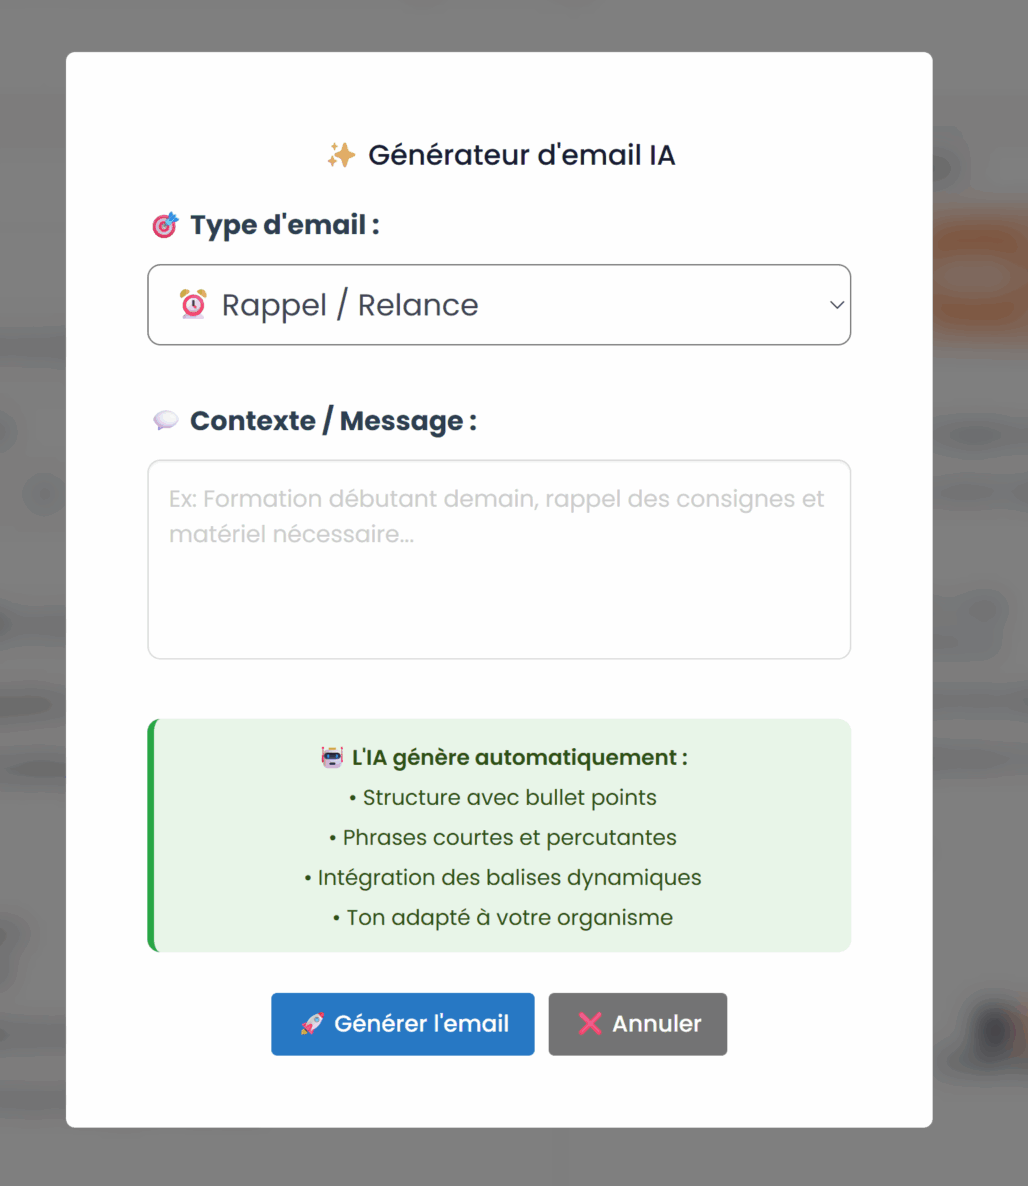Click the red X icon on Annuler

[590, 1024]
